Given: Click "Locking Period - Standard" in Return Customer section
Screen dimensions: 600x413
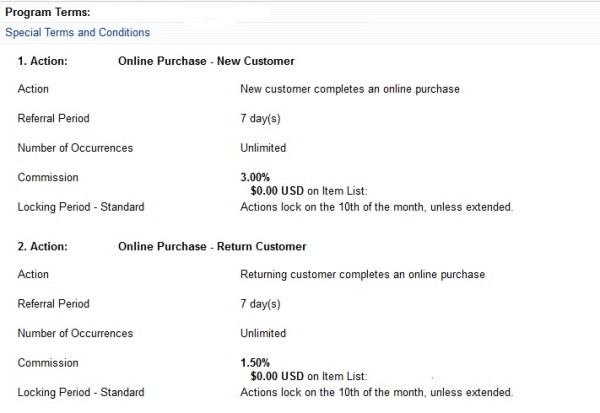Looking at the screenshot, I should tap(81, 392).
